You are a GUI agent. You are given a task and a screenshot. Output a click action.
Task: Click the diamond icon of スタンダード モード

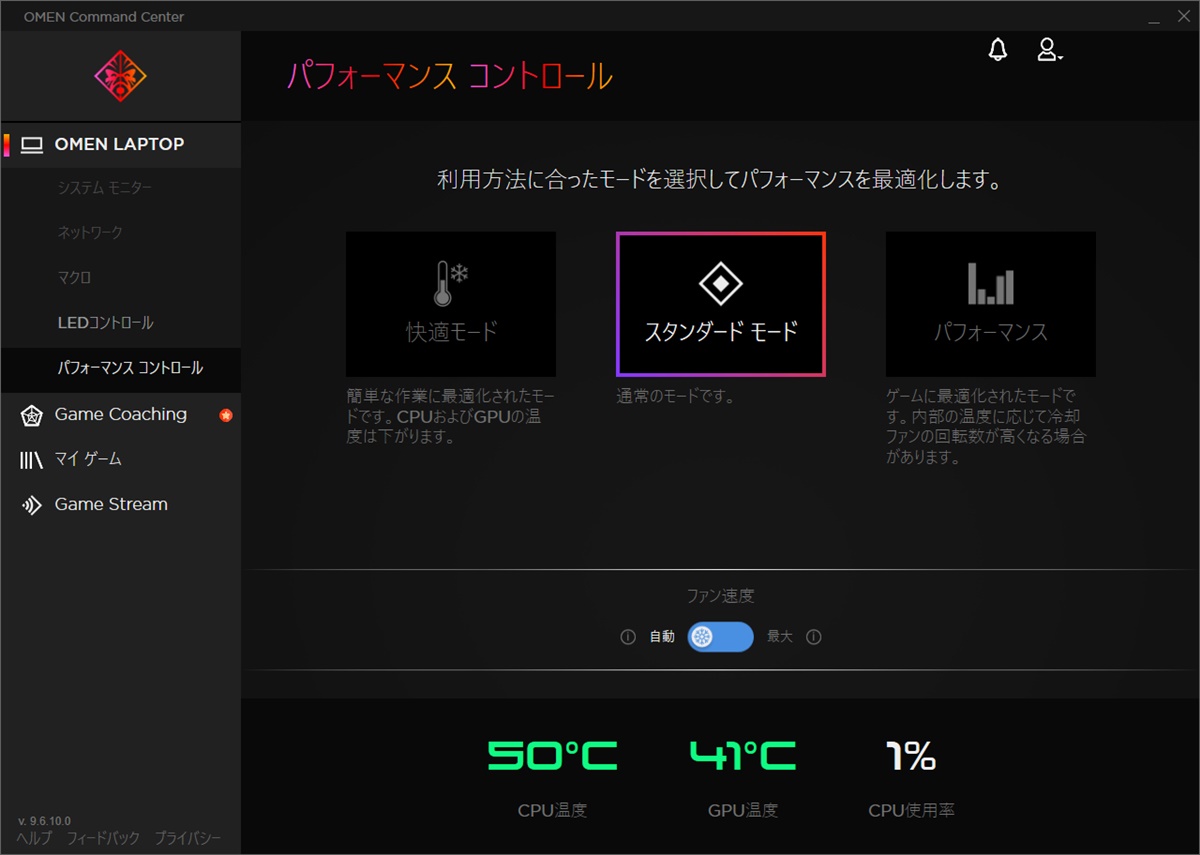coord(721,285)
